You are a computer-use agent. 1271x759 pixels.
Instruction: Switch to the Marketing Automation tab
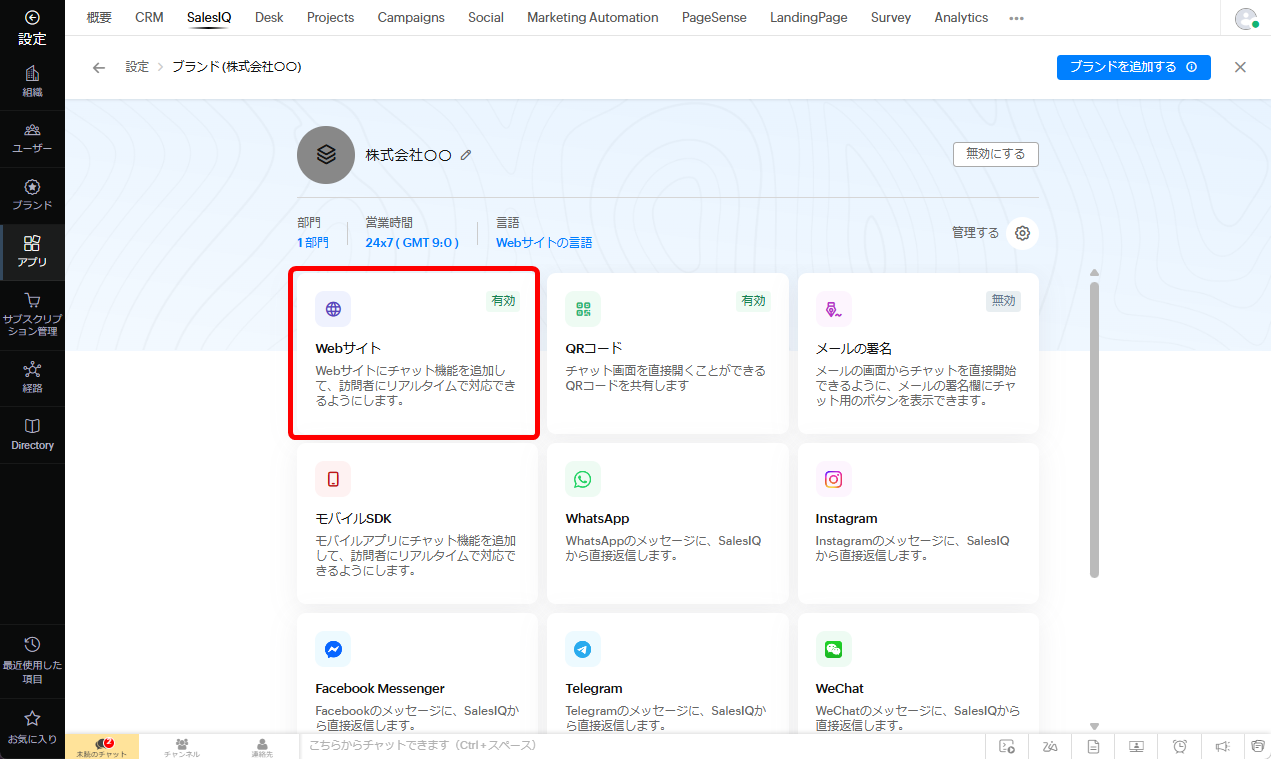pyautogui.click(x=593, y=17)
